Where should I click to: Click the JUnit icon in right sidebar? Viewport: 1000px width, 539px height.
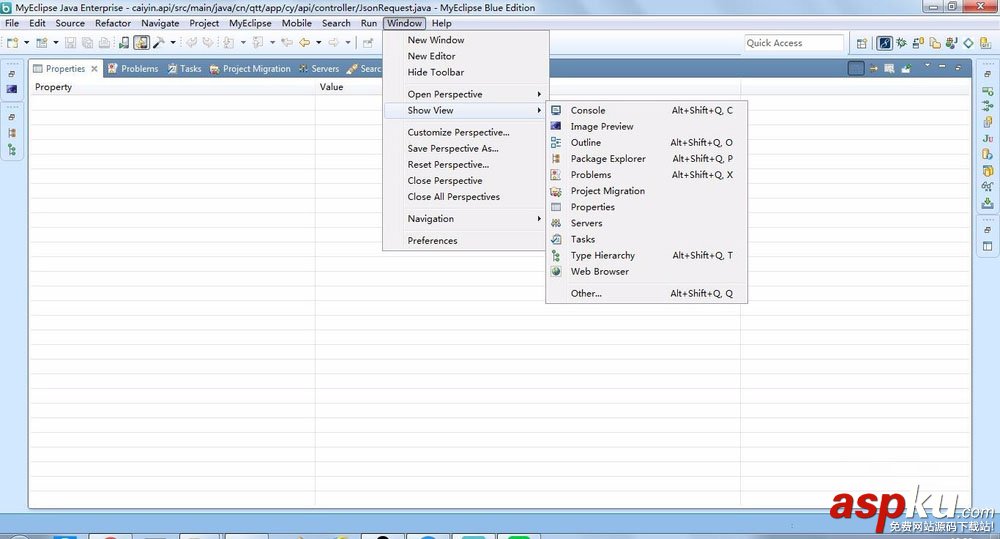[988, 138]
